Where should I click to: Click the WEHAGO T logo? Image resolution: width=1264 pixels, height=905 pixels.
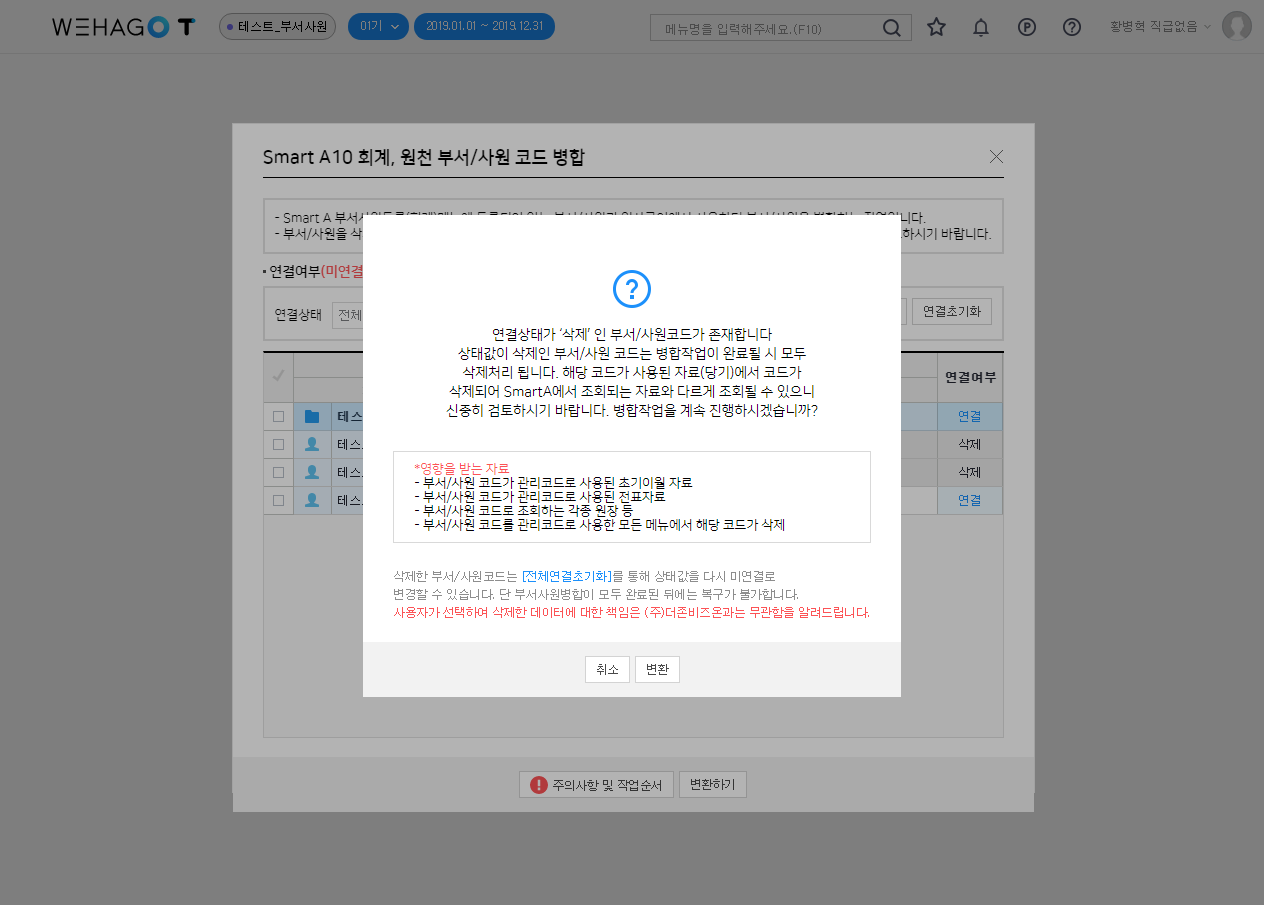click(123, 27)
